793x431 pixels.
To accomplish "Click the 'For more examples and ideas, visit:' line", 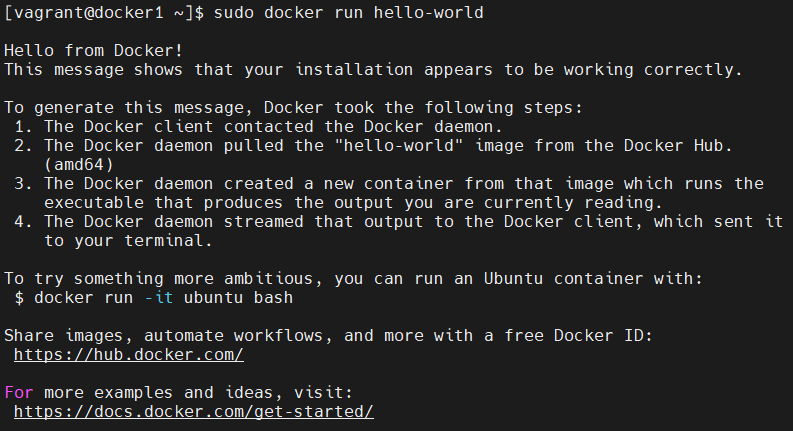I will point(179,393).
